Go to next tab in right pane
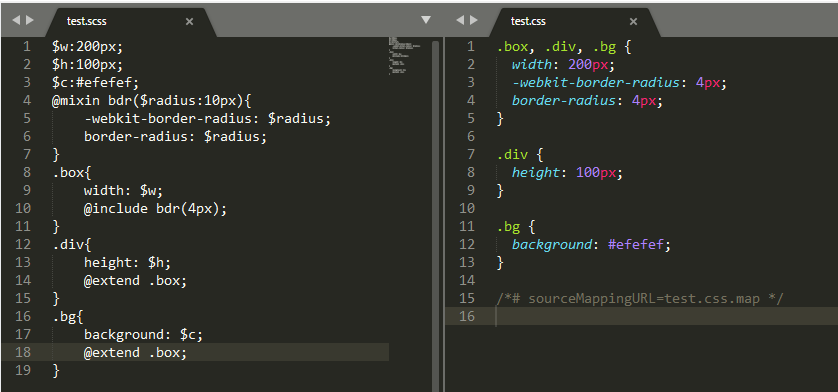Image resolution: width=838 pixels, height=392 pixels. click(x=474, y=20)
